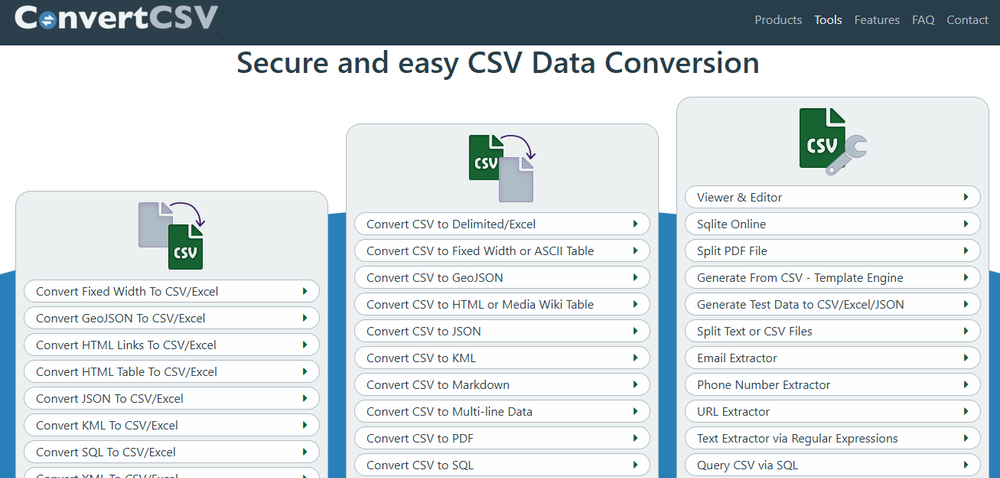
Task: Open the Sqlite Online tool
Action: coord(832,224)
